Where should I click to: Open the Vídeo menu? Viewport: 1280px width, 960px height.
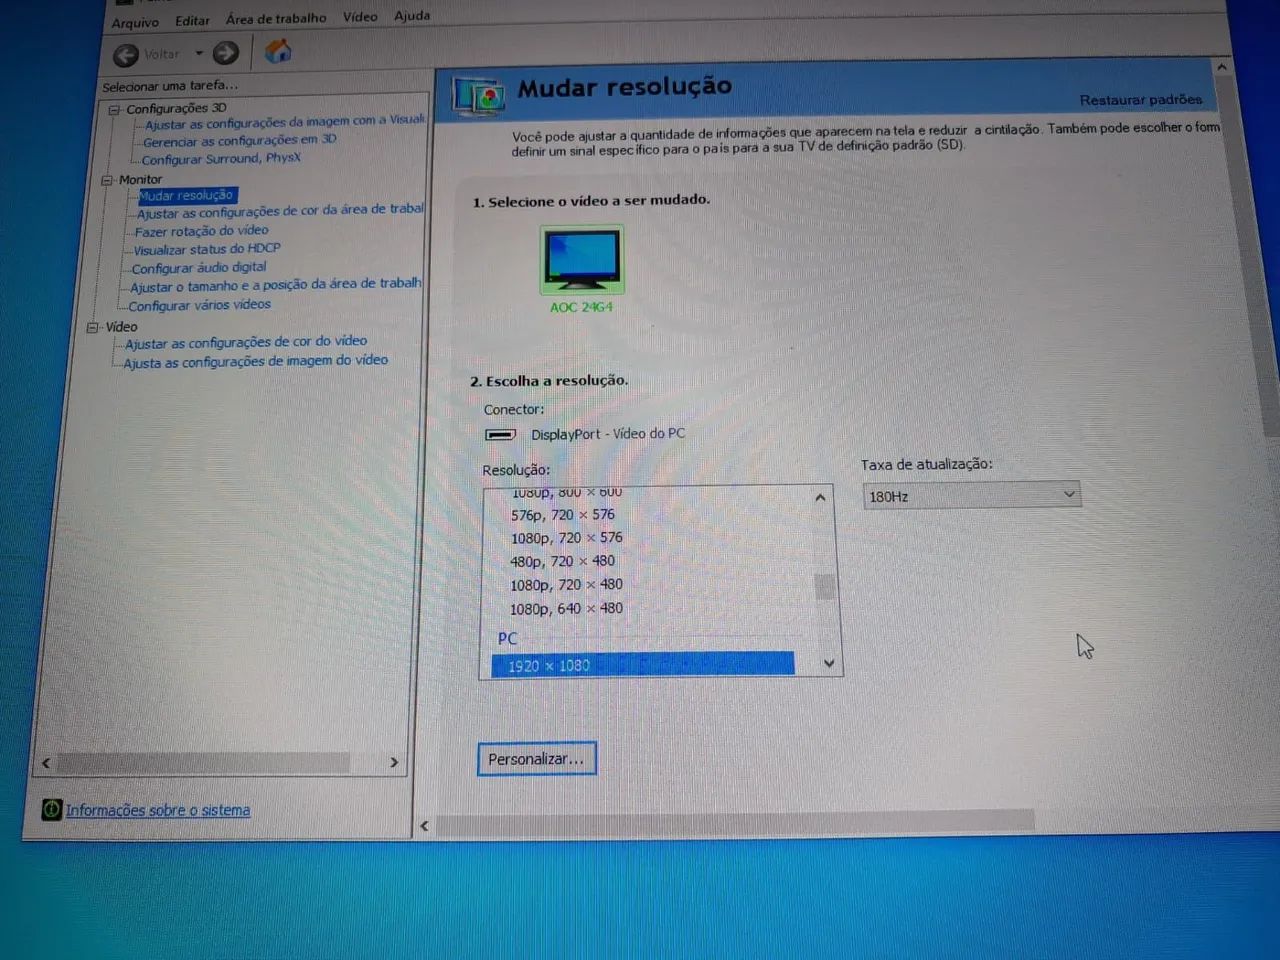360,16
